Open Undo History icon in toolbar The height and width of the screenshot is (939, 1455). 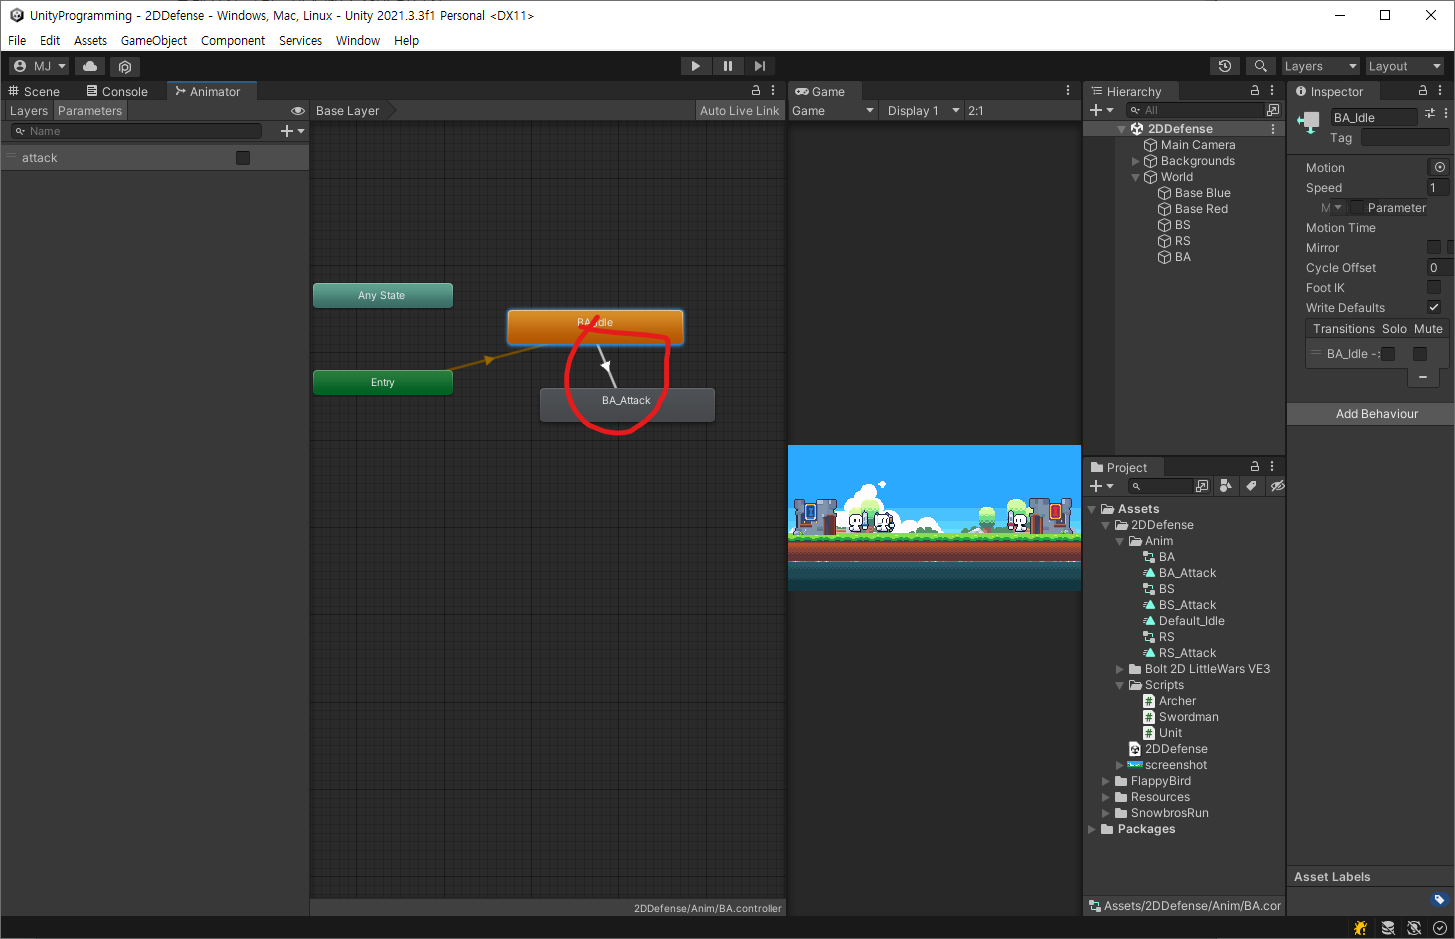[x=1225, y=66]
